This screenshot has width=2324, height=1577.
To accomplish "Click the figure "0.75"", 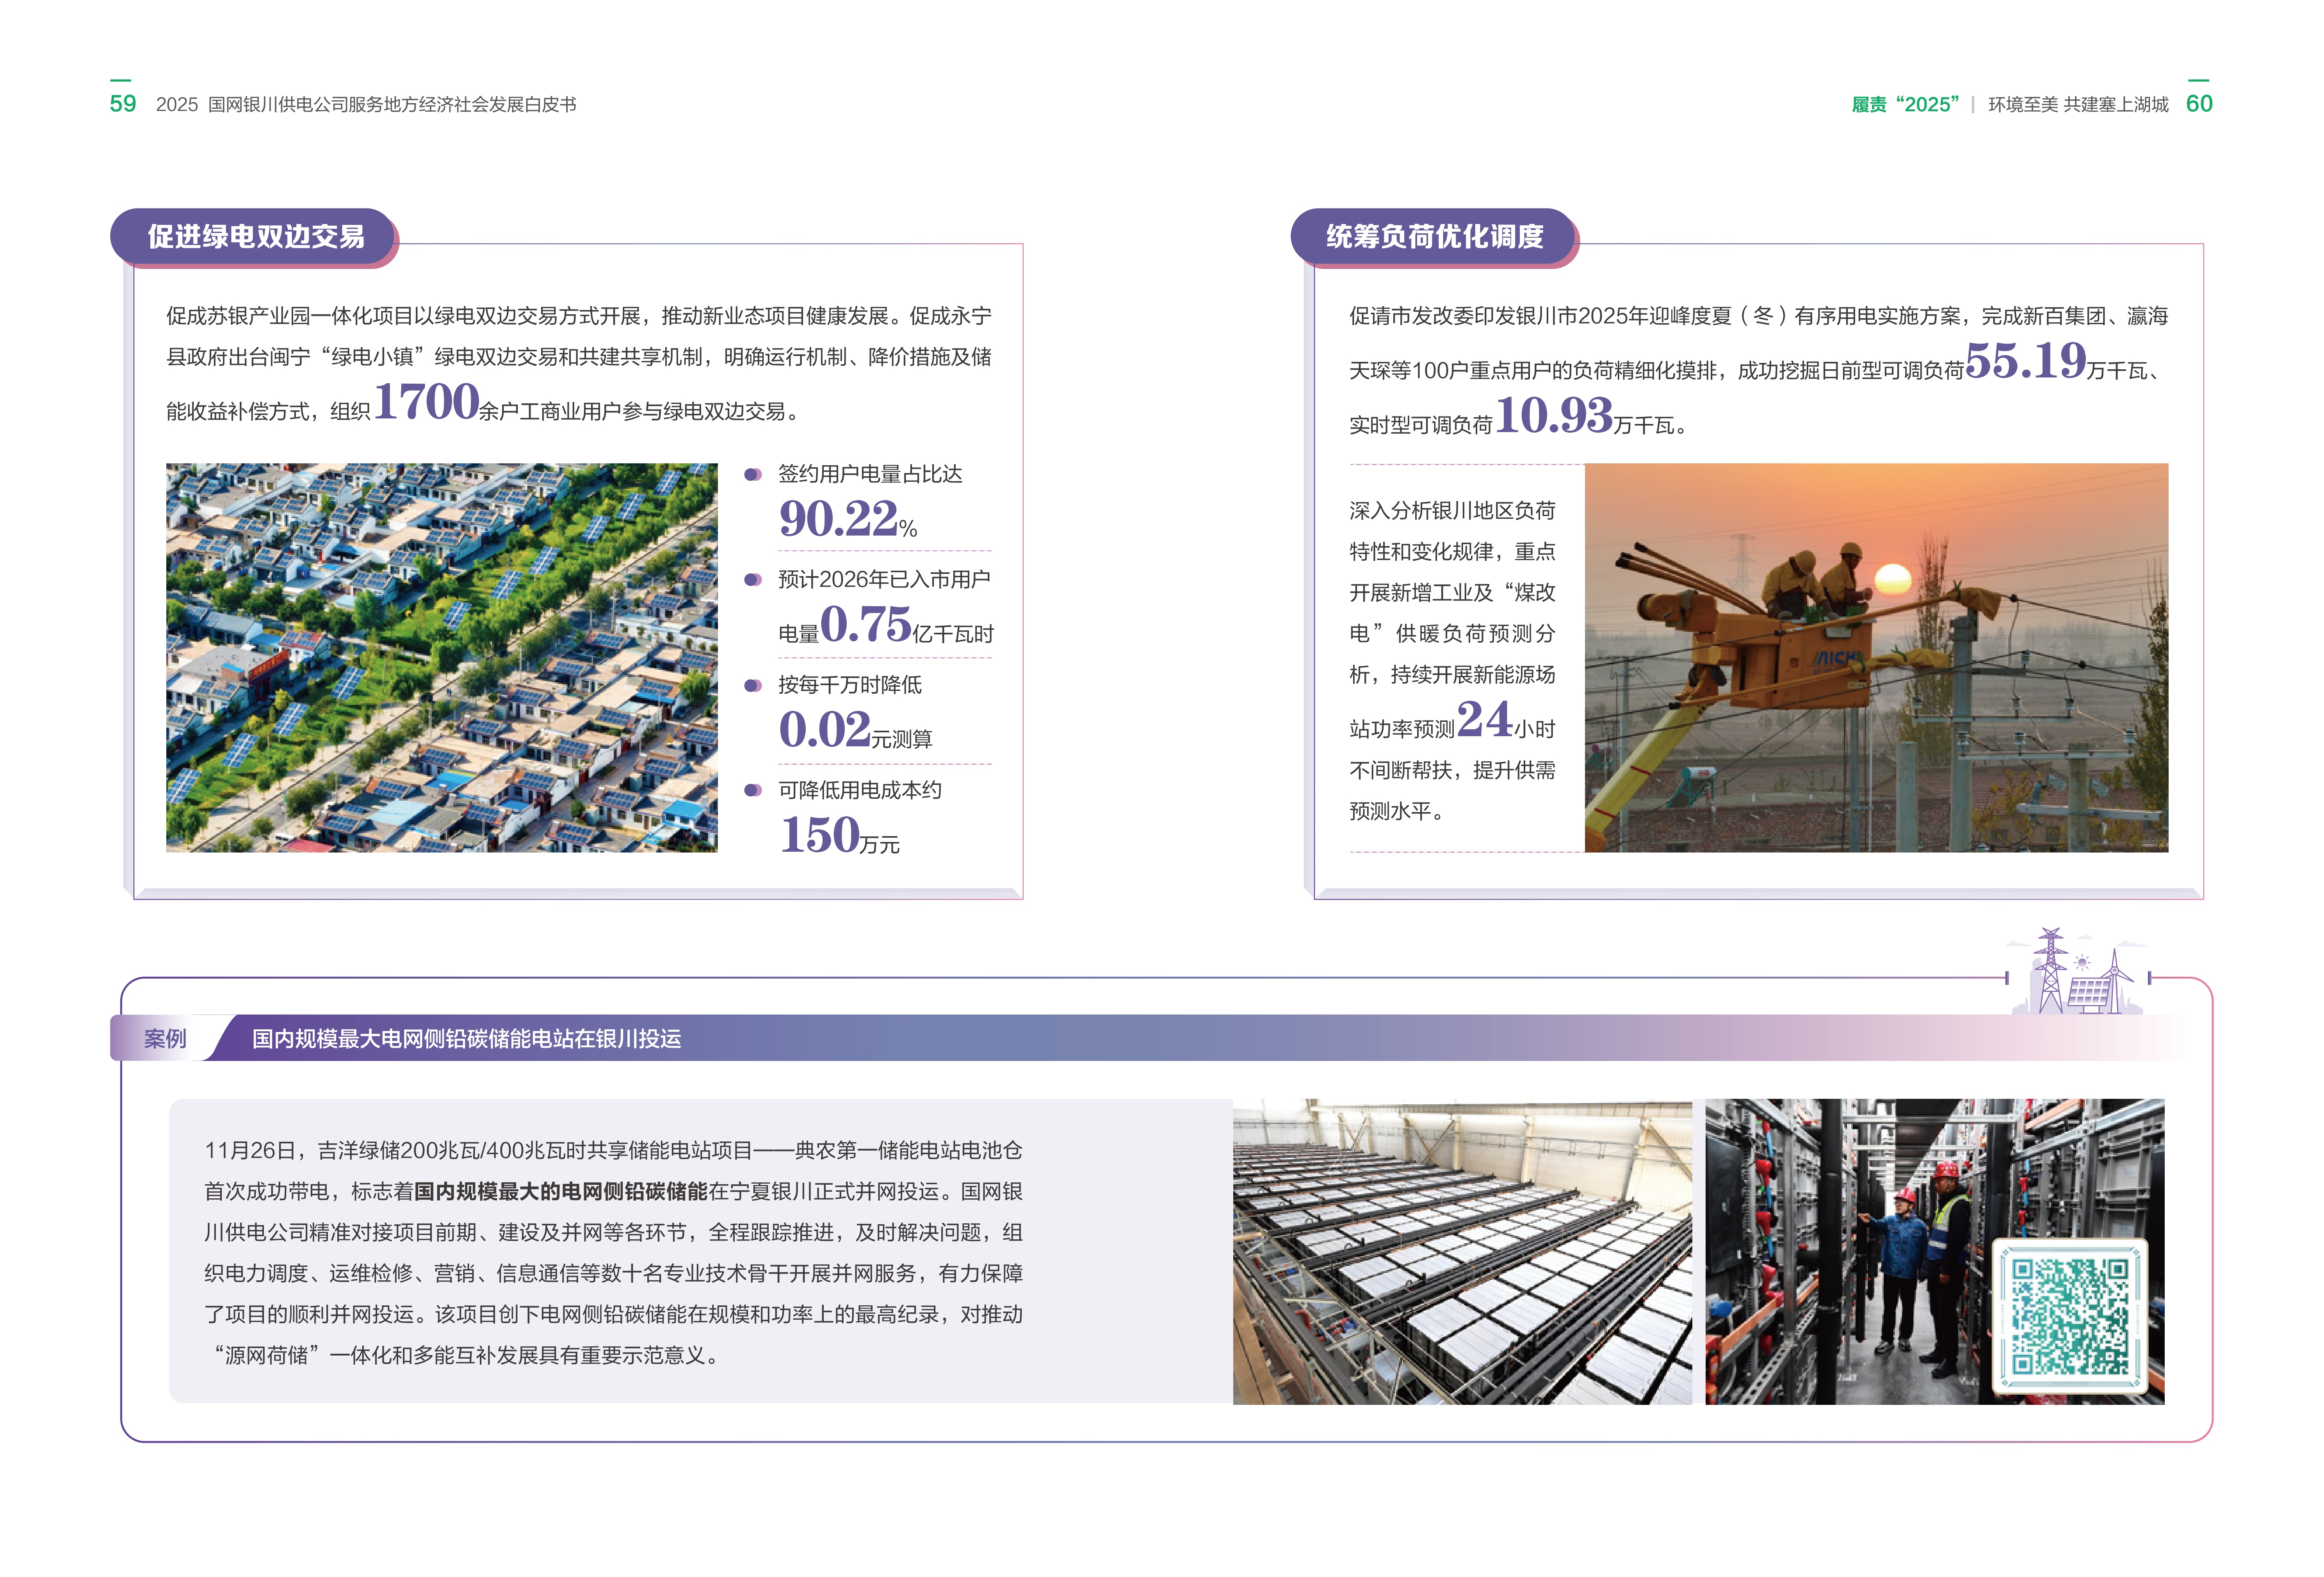I will (x=866, y=625).
